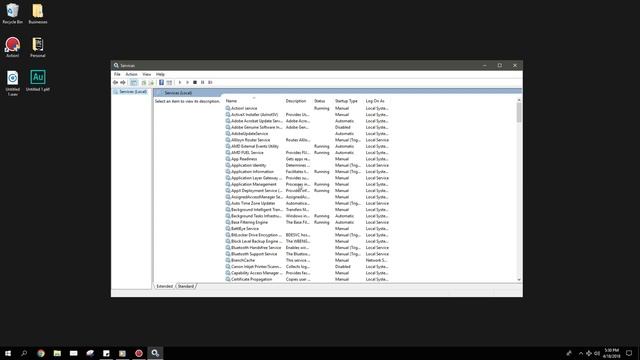
Task: Select the Base Filtering Engine row
Action: [307, 222]
